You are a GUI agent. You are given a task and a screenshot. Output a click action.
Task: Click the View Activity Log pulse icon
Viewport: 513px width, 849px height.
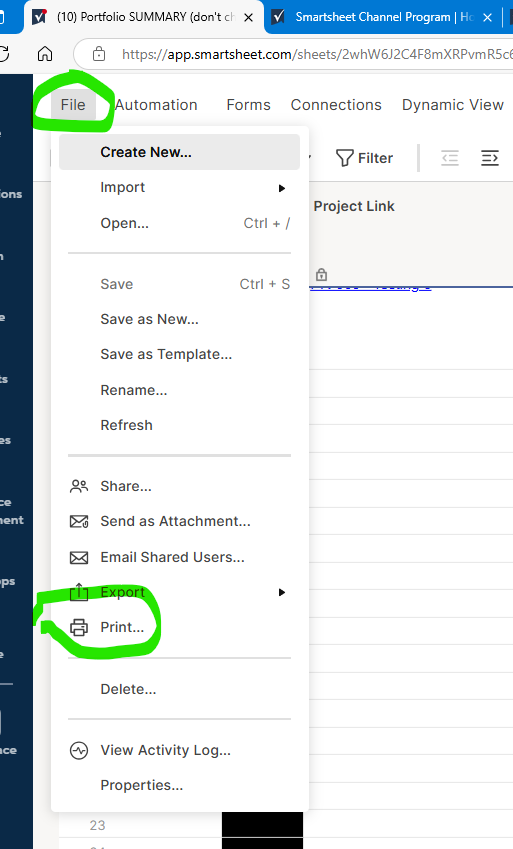click(x=79, y=750)
